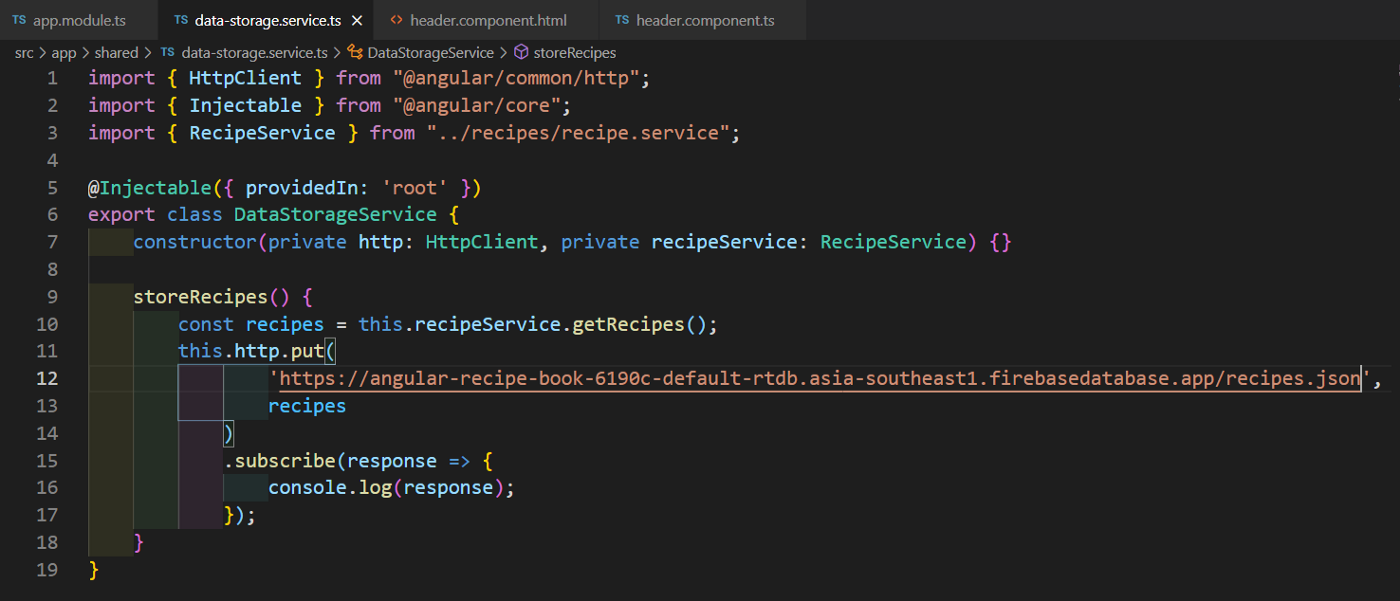Viewport: 1400px width, 601px height.
Task: Click 'app' breadcrumb segment
Action: (63, 53)
